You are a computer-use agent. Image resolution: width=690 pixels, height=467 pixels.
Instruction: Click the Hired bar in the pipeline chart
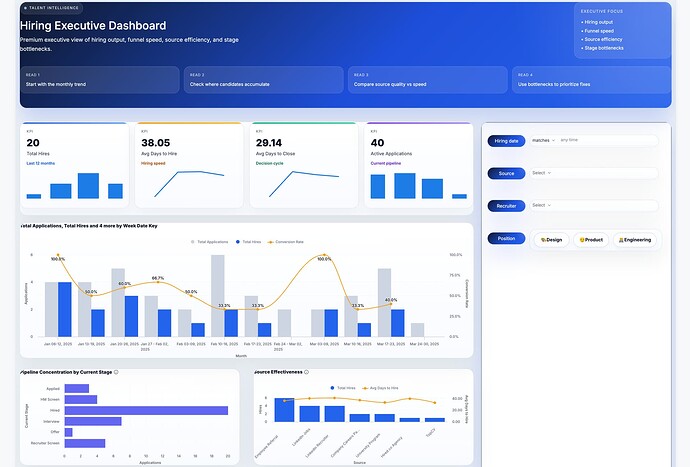click(x=146, y=410)
